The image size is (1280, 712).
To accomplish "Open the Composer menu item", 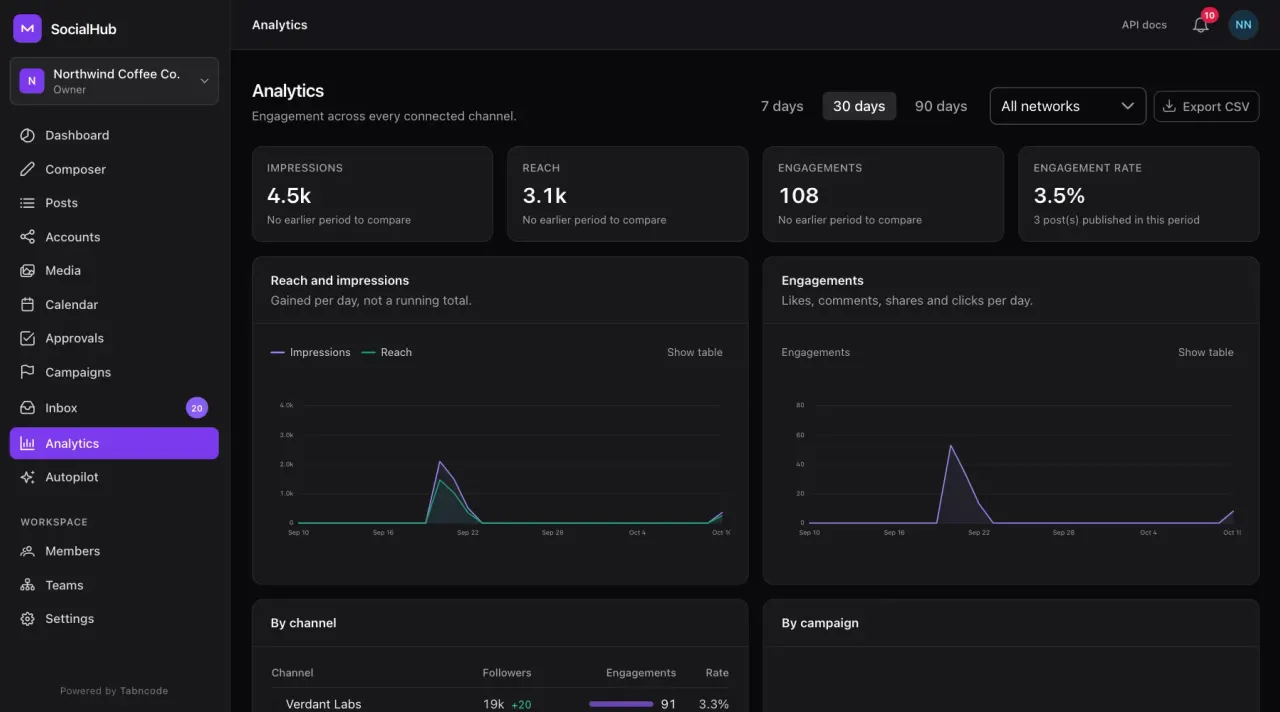I will (x=114, y=169).
